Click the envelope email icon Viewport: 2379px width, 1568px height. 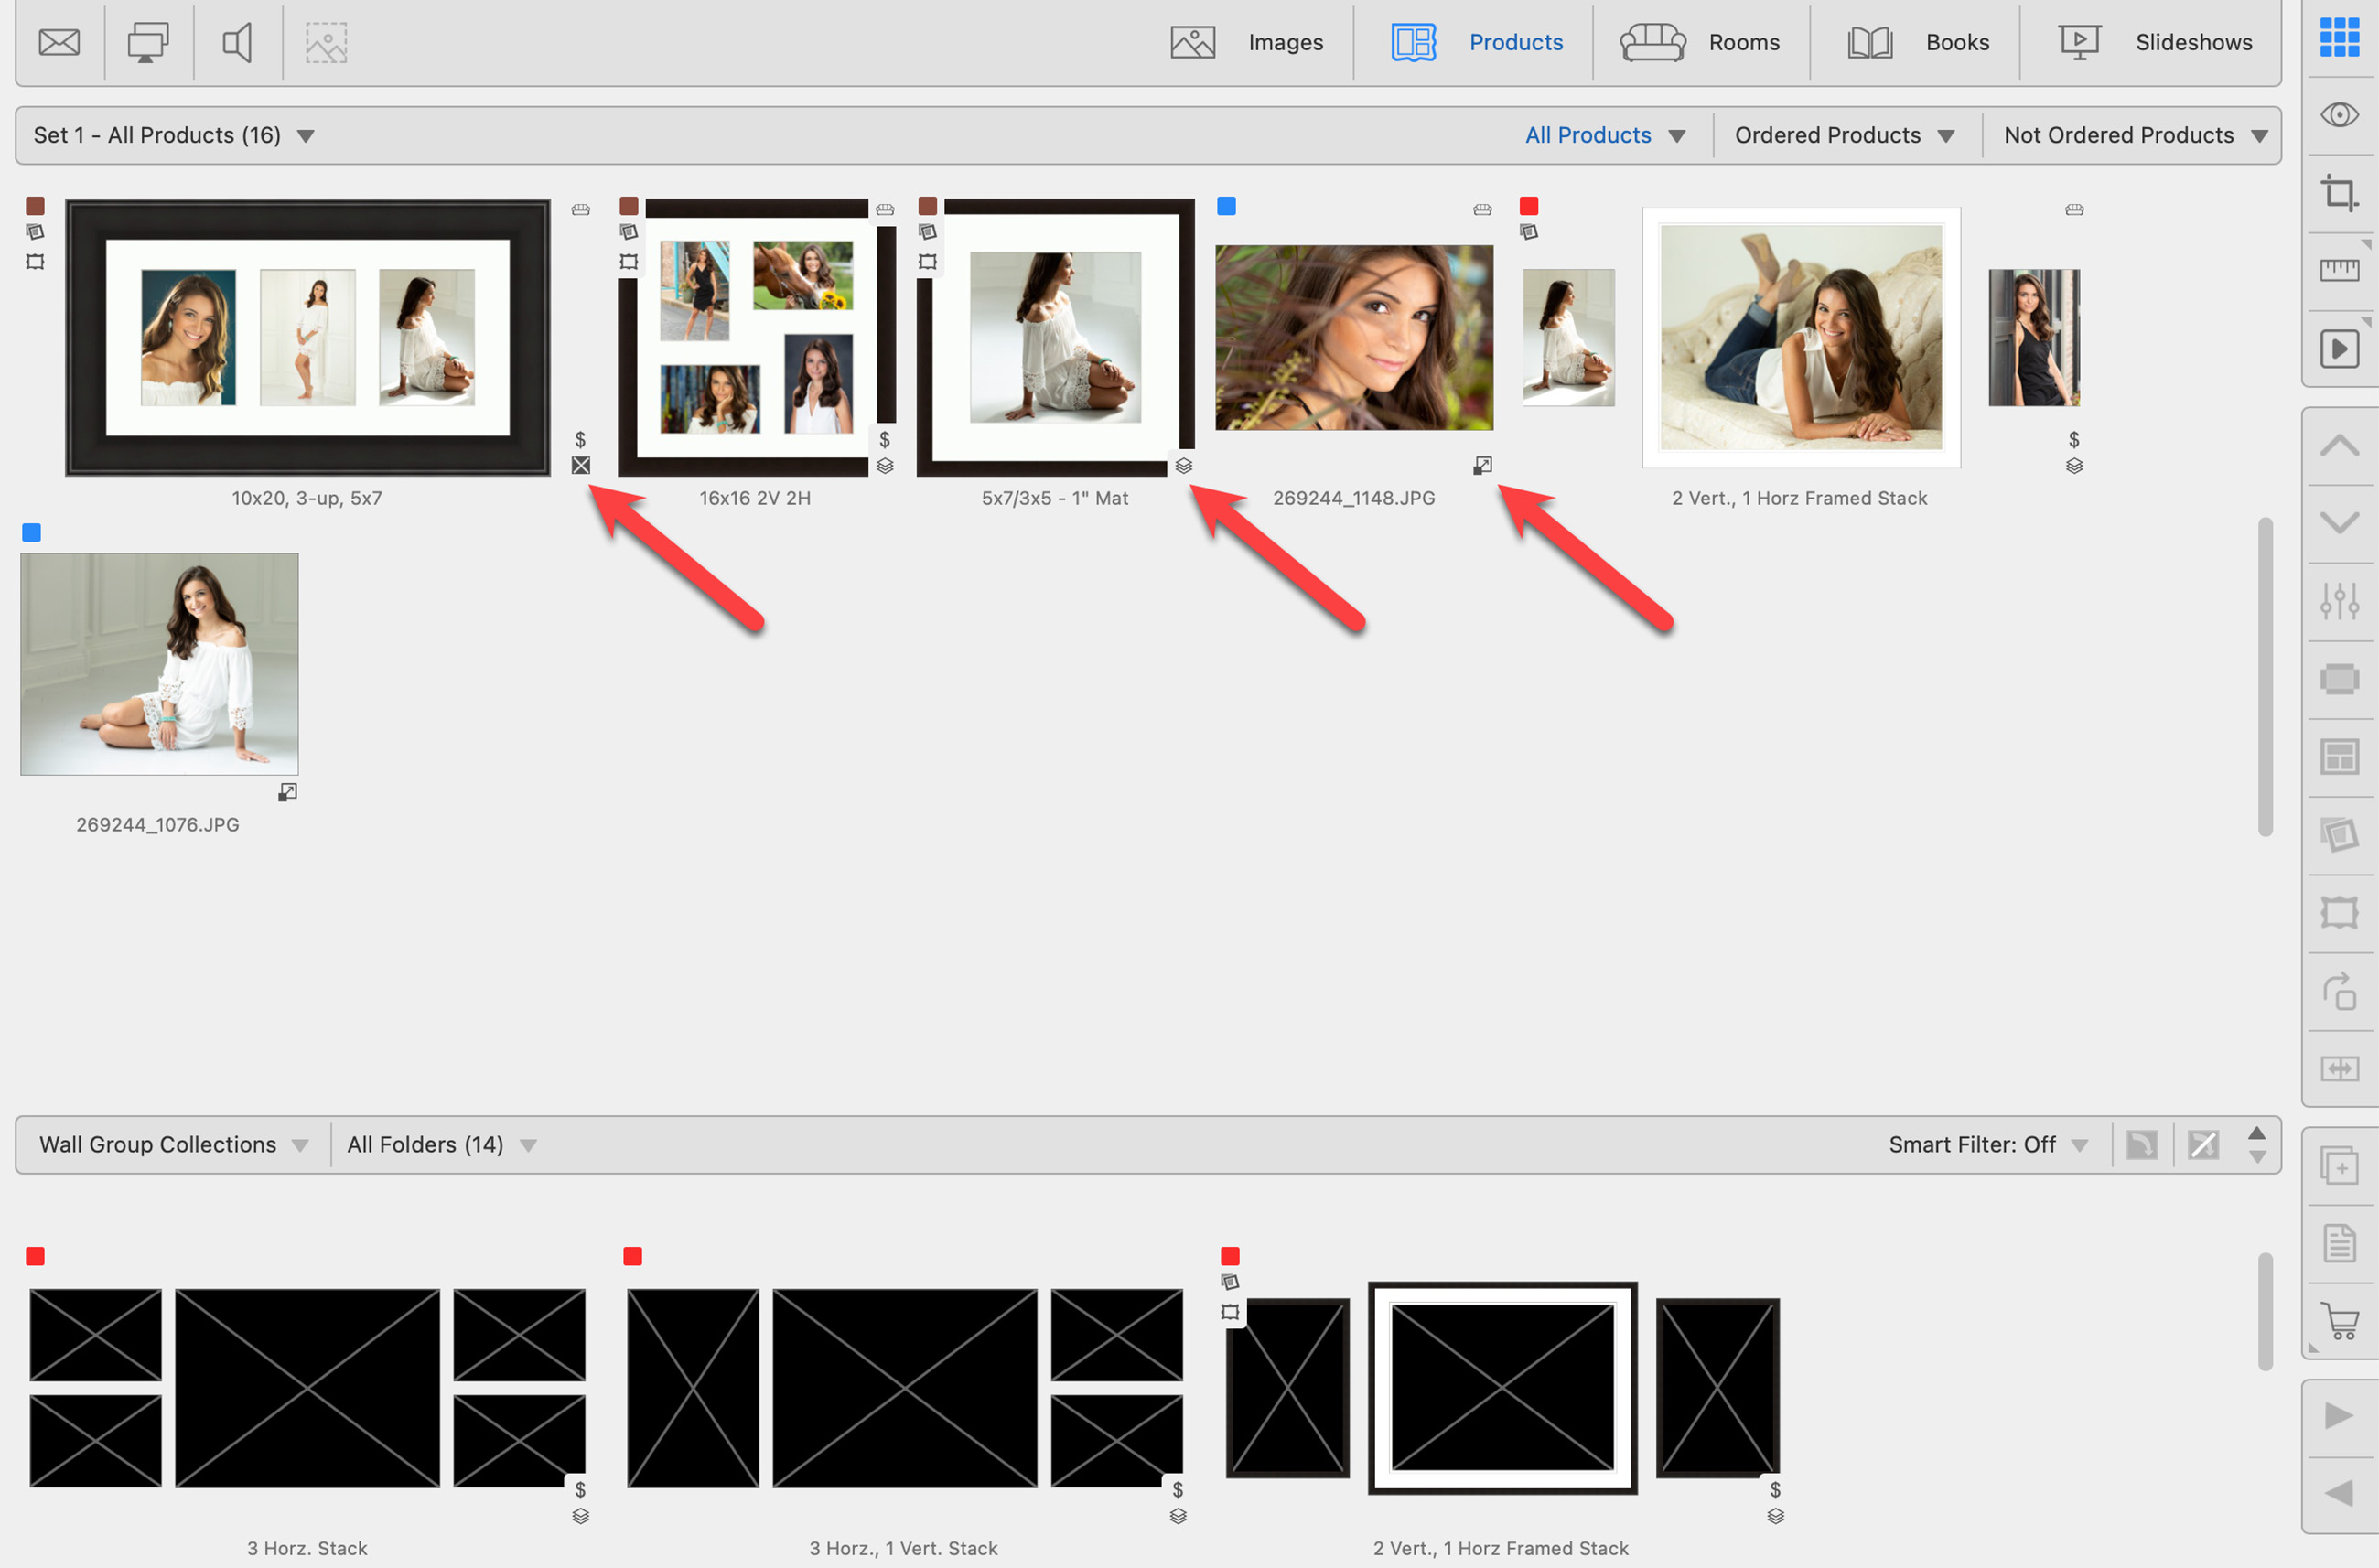59,42
